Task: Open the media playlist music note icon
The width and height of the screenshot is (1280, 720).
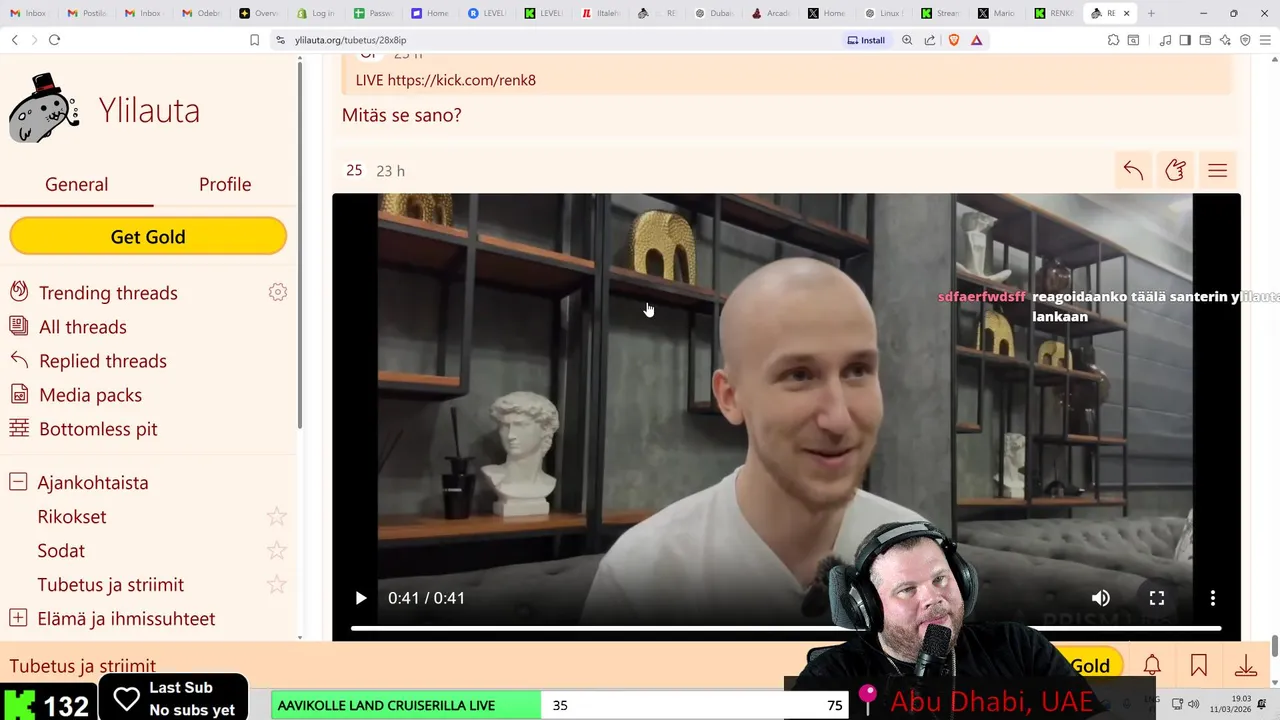Action: click(1165, 40)
